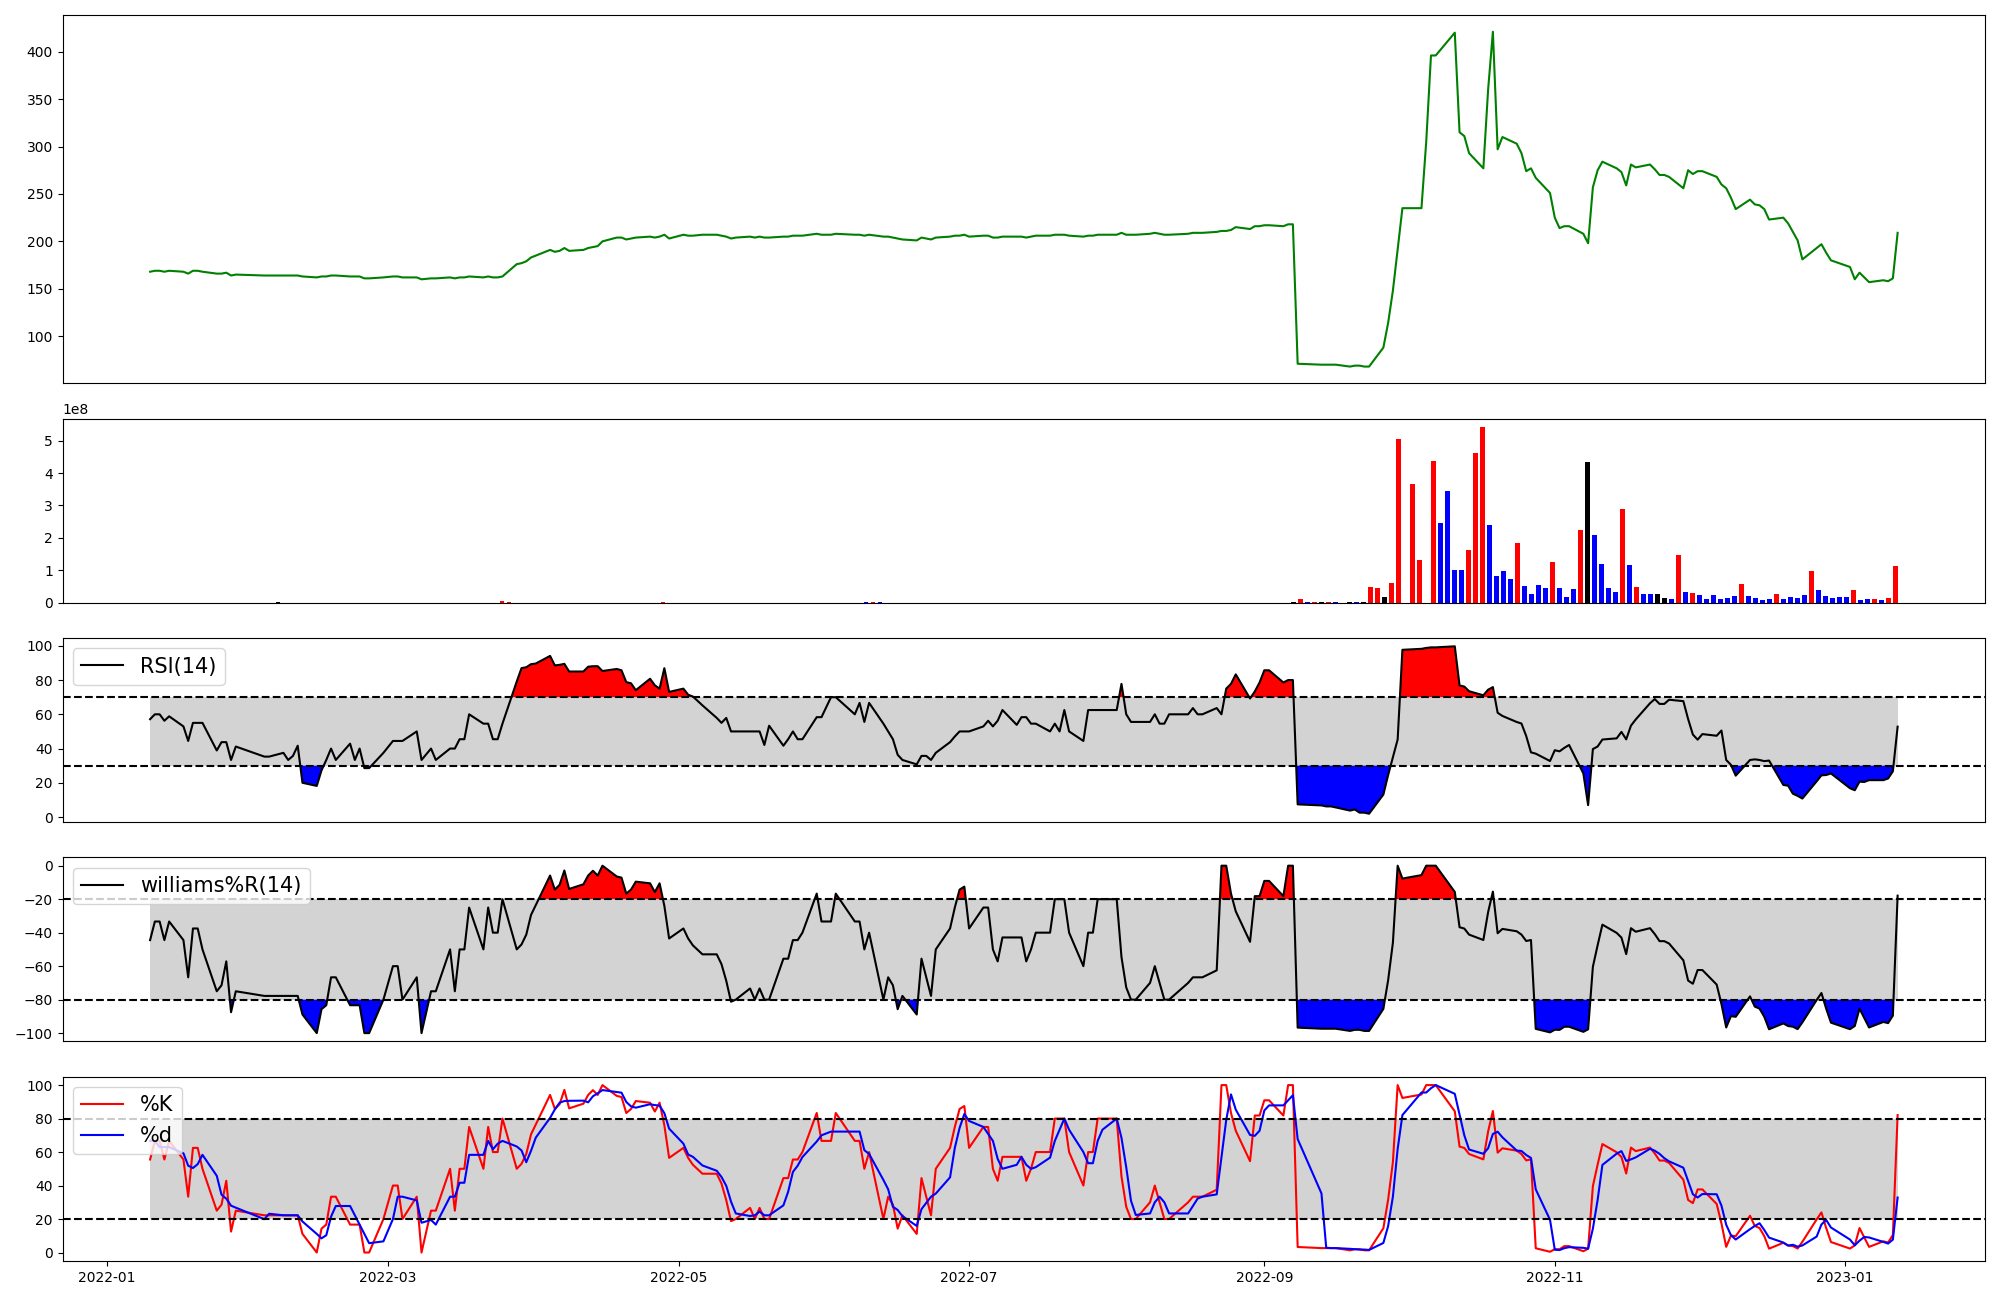Click the %K legend entry
The image size is (2000, 1300).
(156, 1104)
